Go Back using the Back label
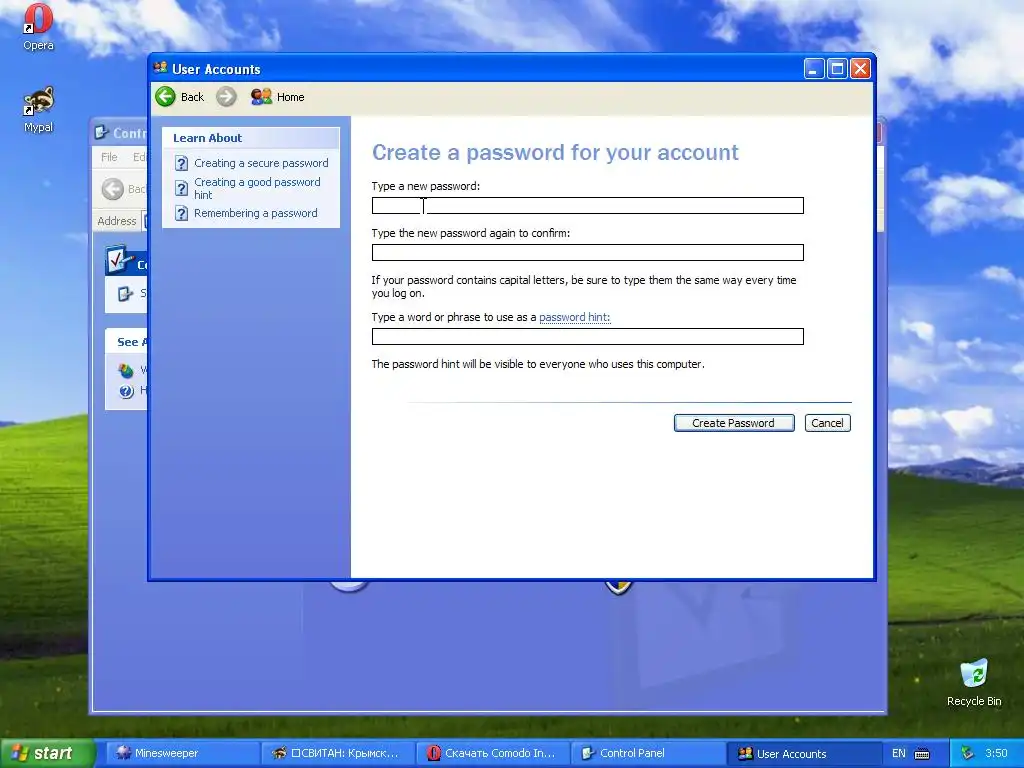This screenshot has height=768, width=1024. coord(192,97)
